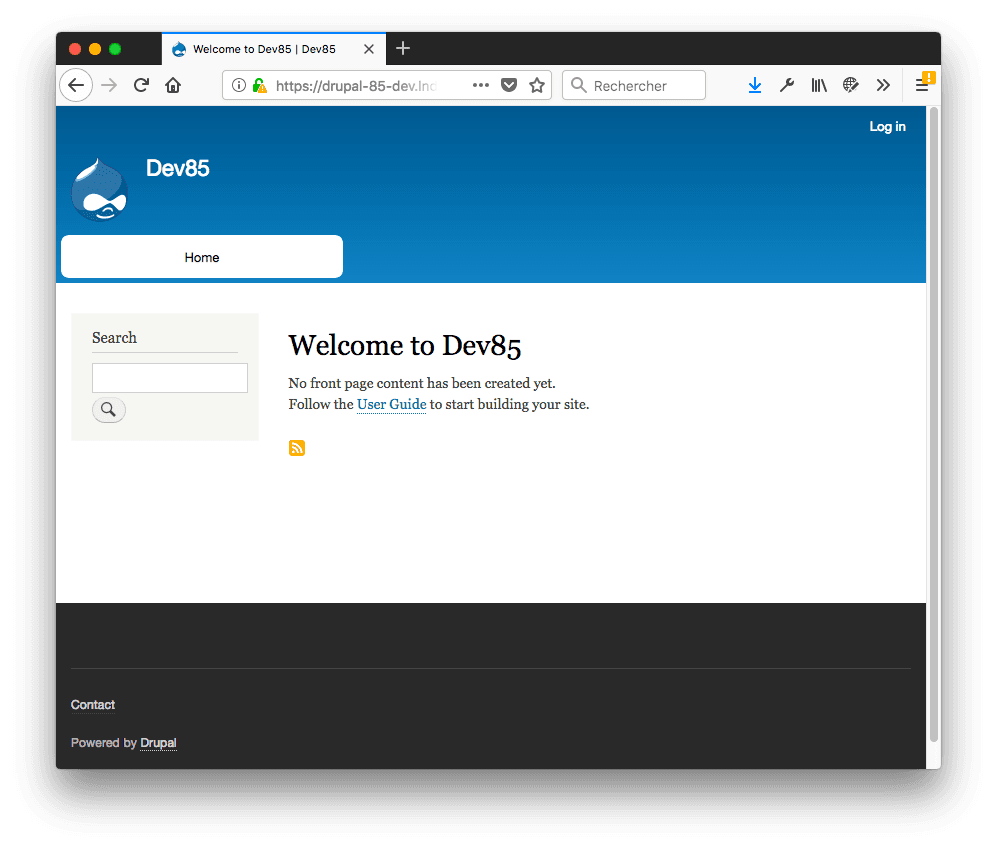Open the Firefox hamburger menu
The height and width of the screenshot is (849, 997).
(924, 85)
